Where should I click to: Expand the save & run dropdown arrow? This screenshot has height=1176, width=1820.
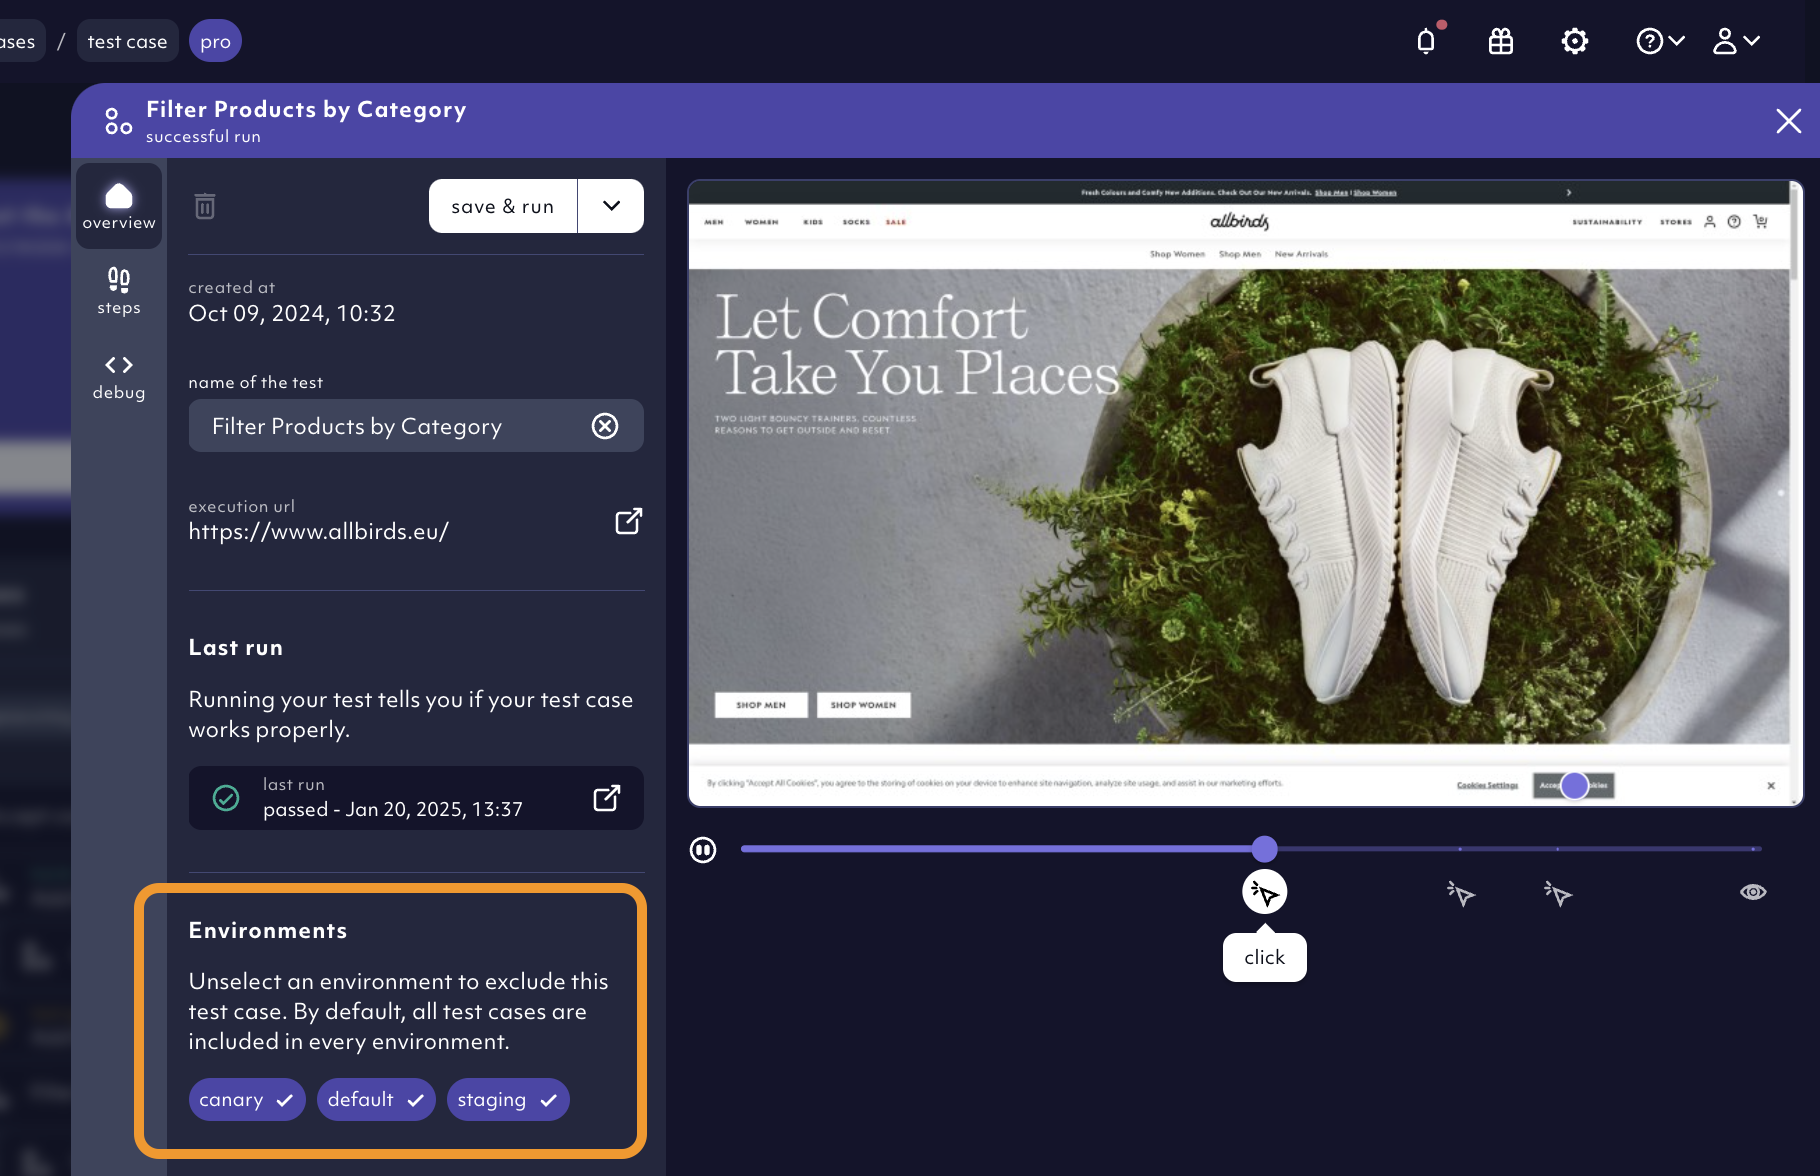(611, 206)
